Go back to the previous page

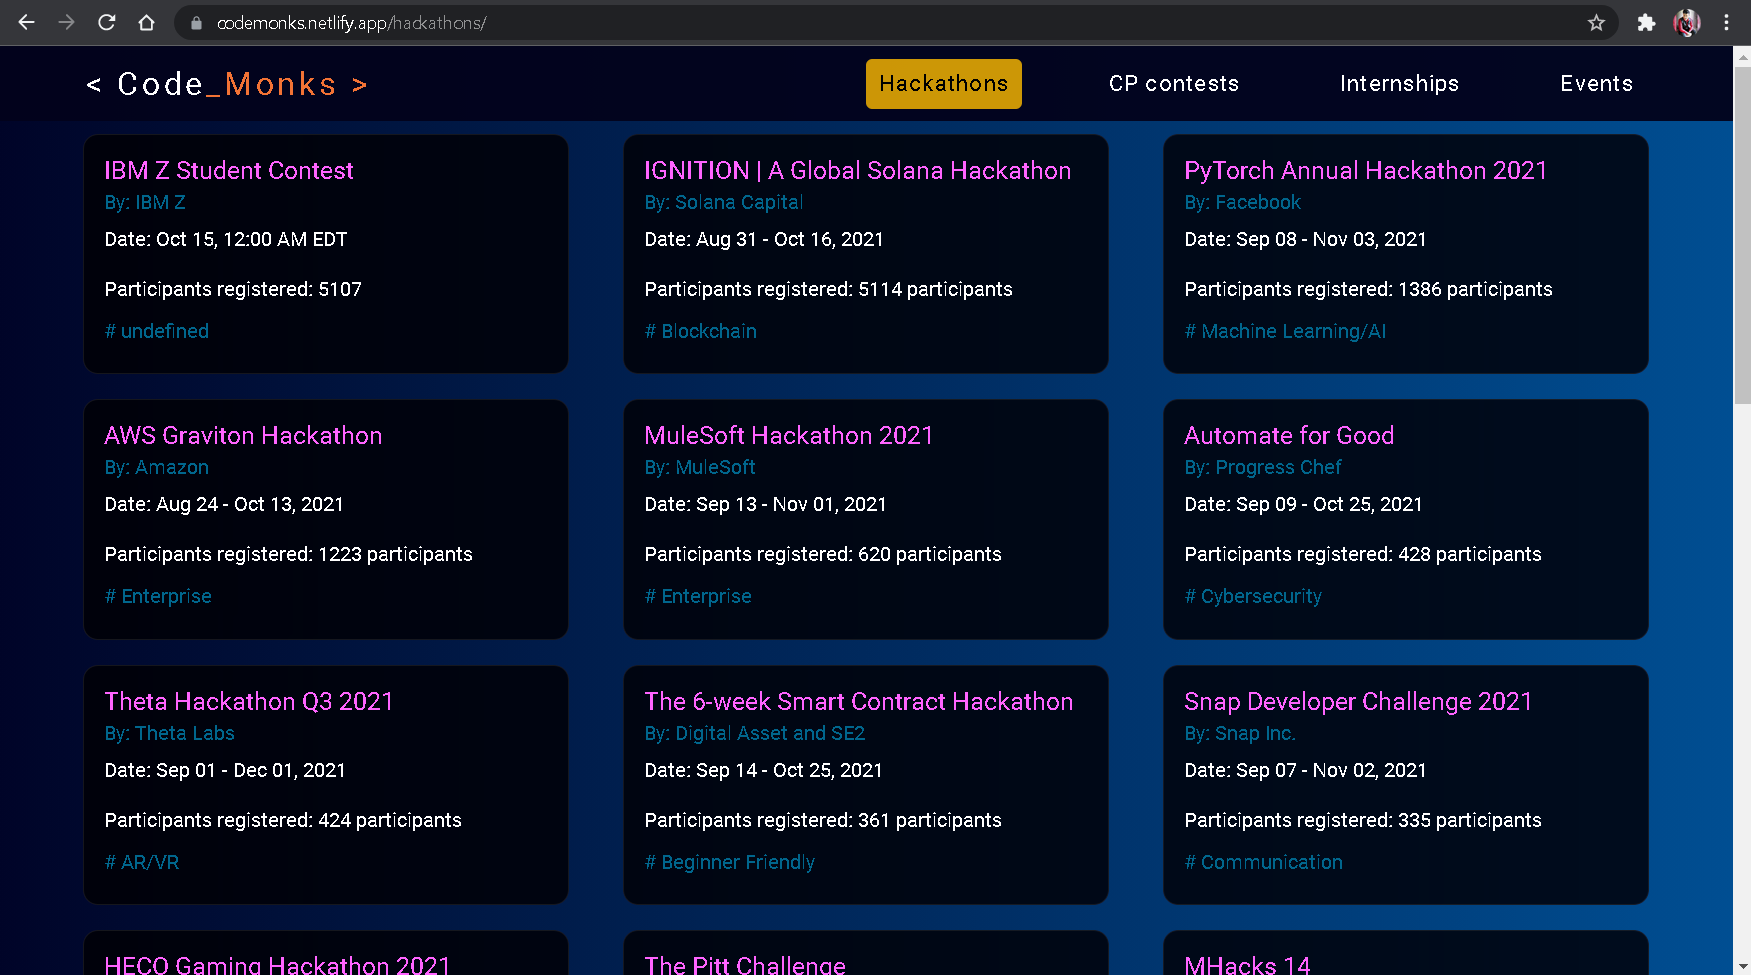pyautogui.click(x=26, y=22)
